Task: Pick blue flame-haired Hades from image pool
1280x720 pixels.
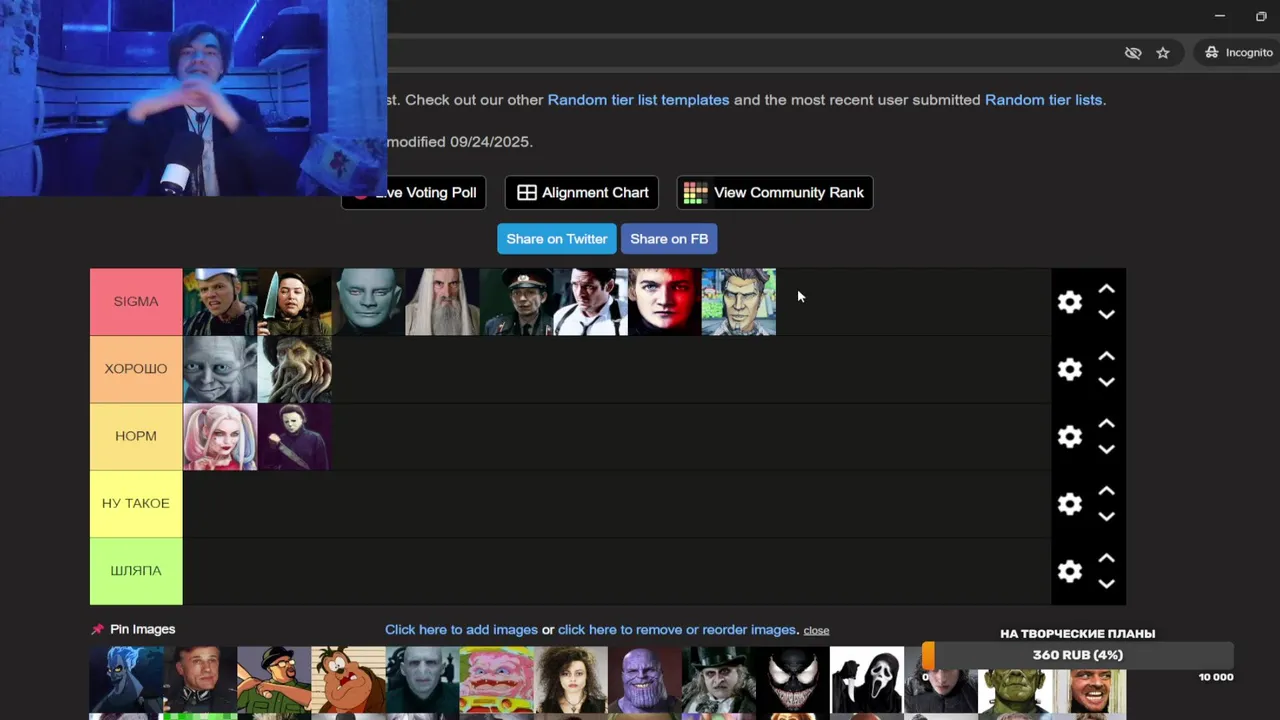Action: (x=126, y=679)
